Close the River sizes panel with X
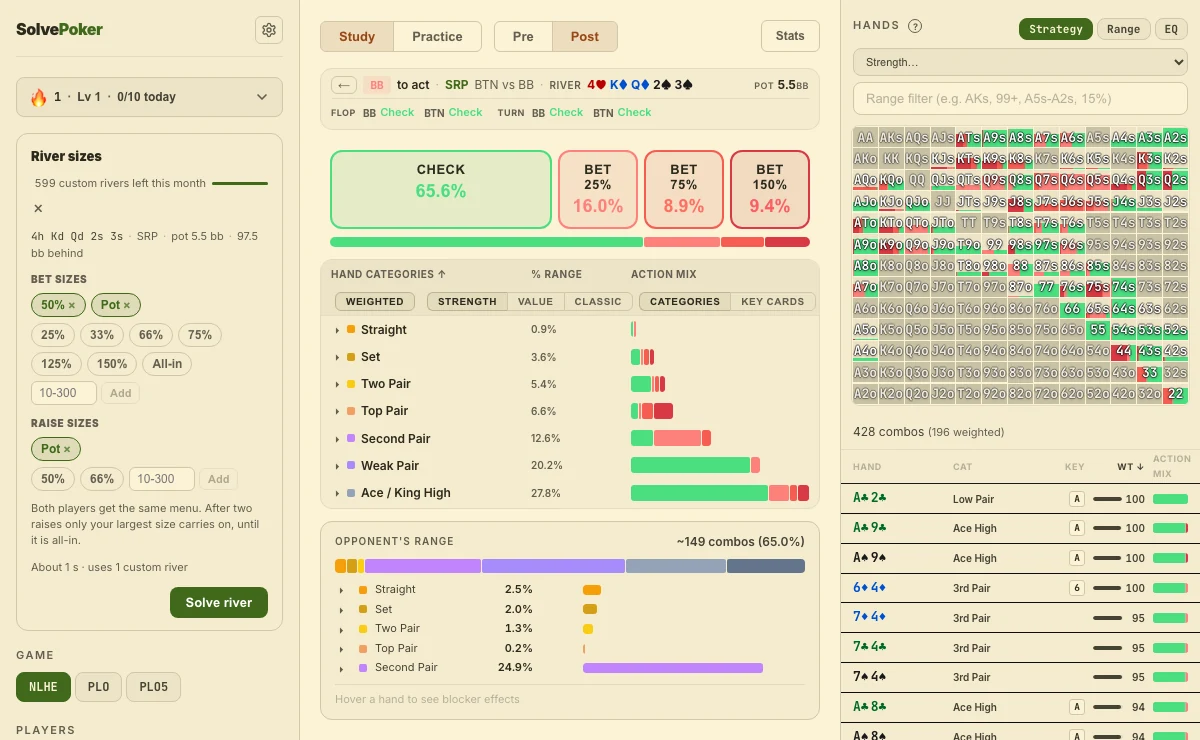 [38, 208]
